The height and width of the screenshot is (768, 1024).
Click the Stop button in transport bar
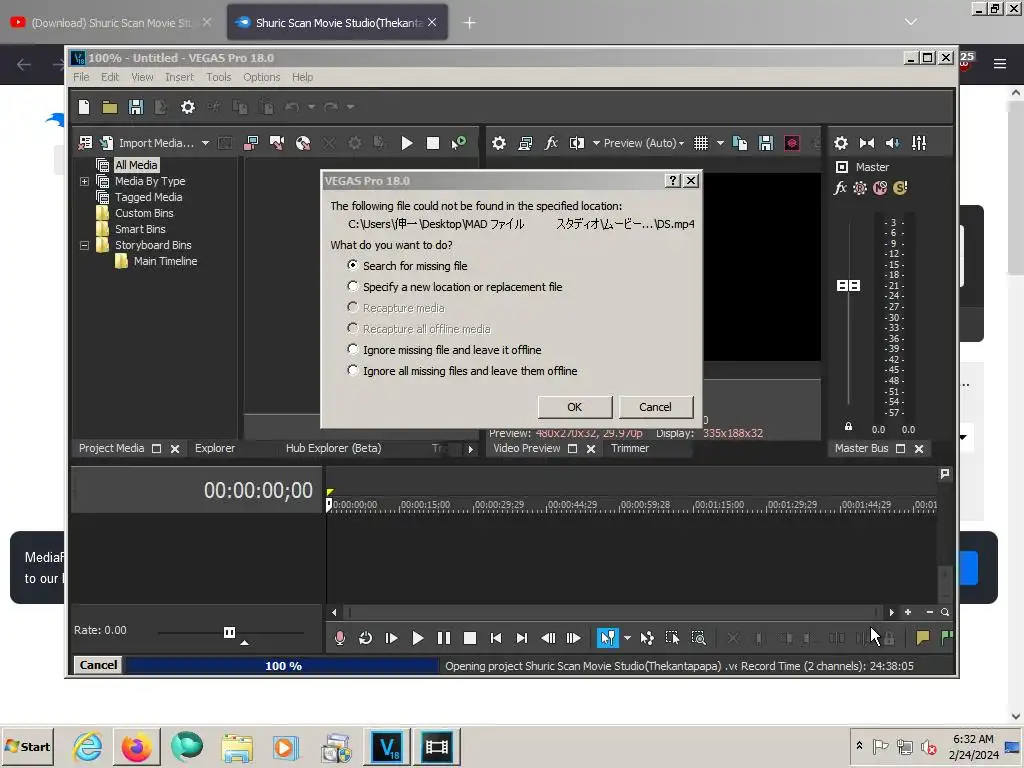click(x=470, y=638)
